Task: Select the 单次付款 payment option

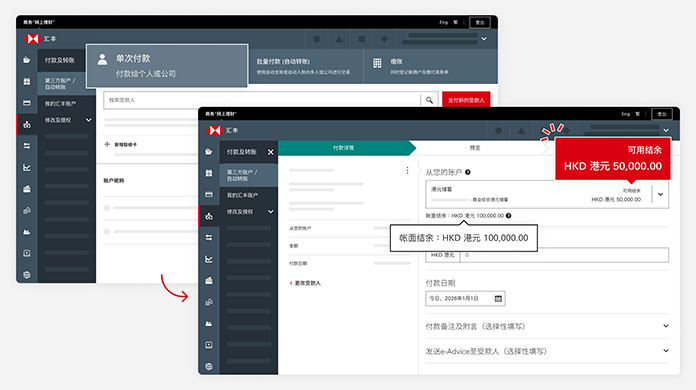Action: click(x=167, y=66)
